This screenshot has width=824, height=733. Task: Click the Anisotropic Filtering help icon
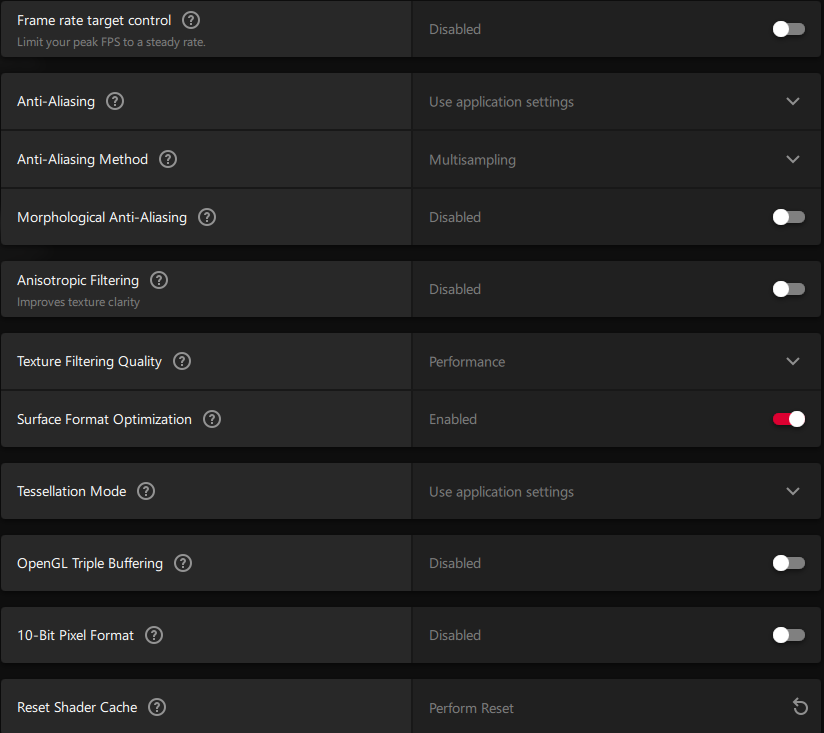159,281
